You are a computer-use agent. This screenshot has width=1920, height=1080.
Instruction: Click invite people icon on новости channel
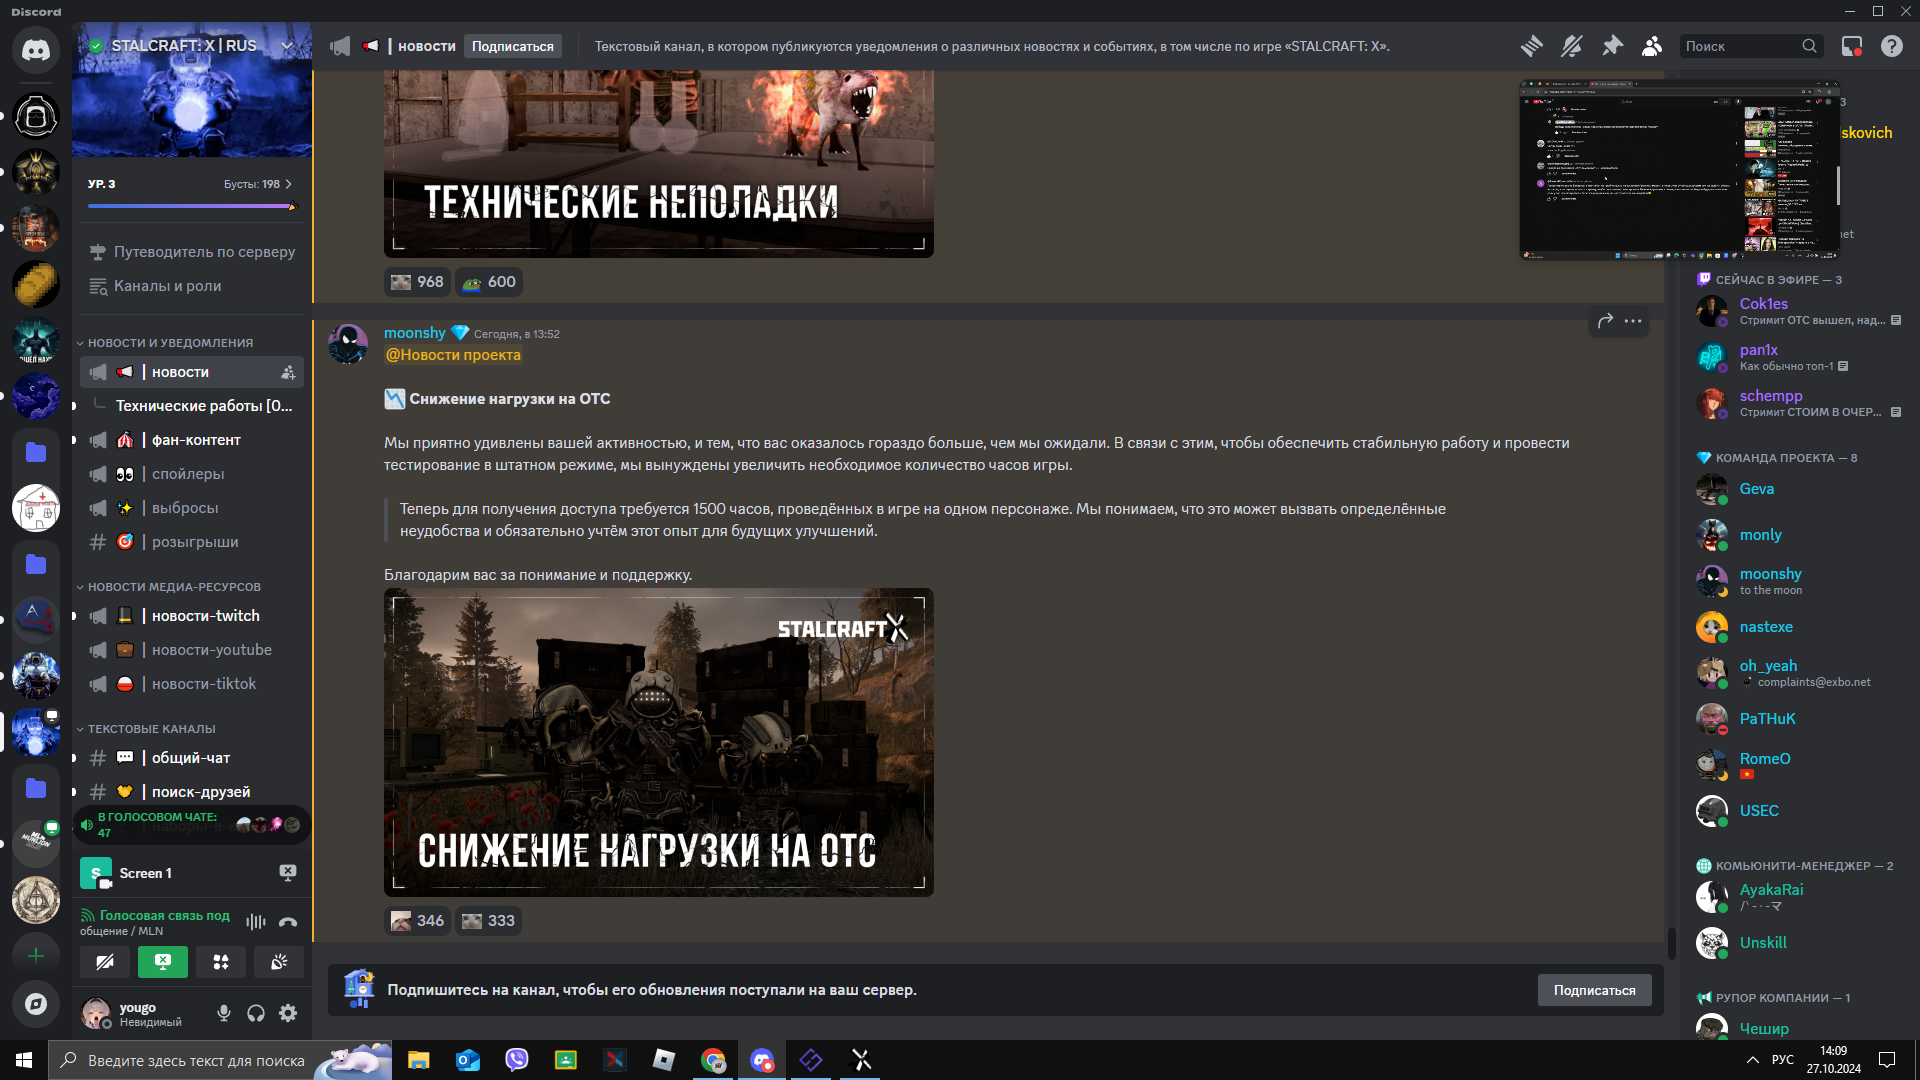coord(288,372)
